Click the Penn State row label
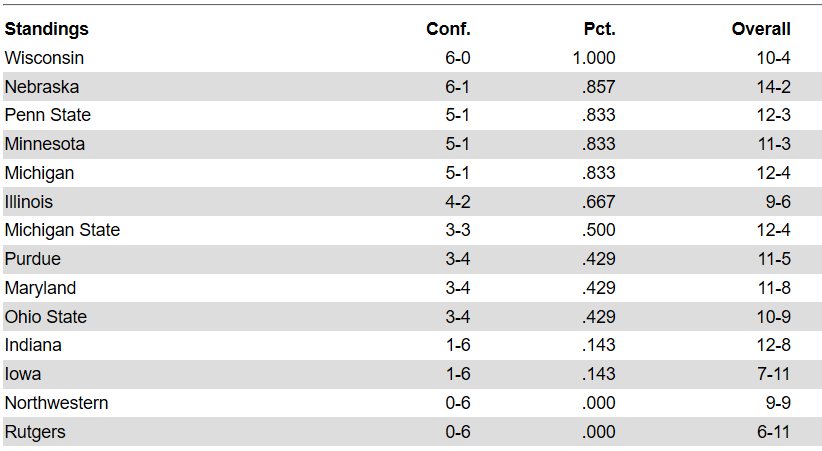This screenshot has width=822, height=451. 48,115
